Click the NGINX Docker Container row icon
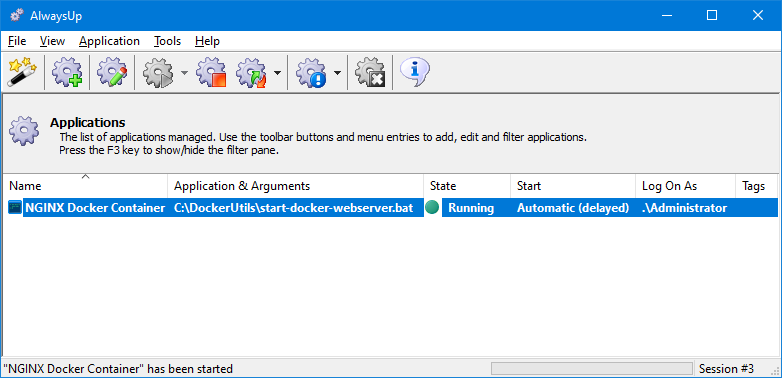This screenshot has height=378, width=782. pos(15,208)
